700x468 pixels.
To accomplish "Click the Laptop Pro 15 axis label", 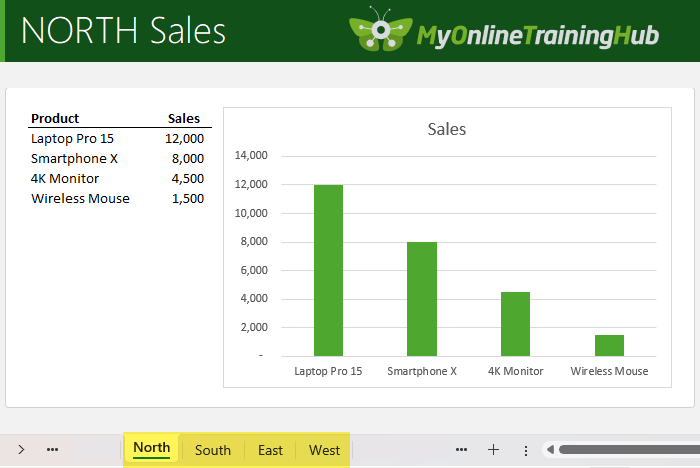I will pos(328,371).
